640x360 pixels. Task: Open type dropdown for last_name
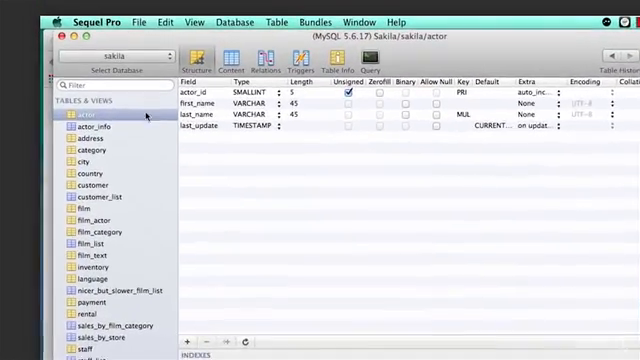279,115
